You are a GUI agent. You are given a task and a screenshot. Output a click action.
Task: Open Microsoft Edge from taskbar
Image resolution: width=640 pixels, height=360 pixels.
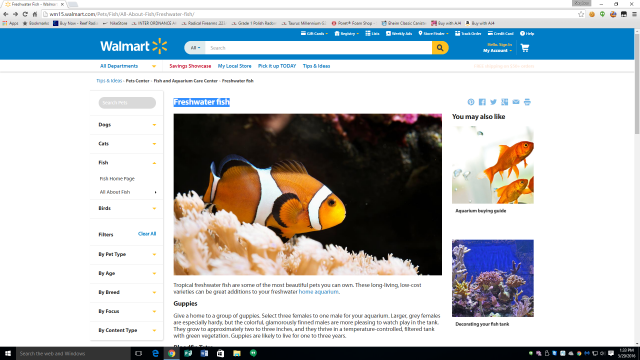tap(155, 353)
